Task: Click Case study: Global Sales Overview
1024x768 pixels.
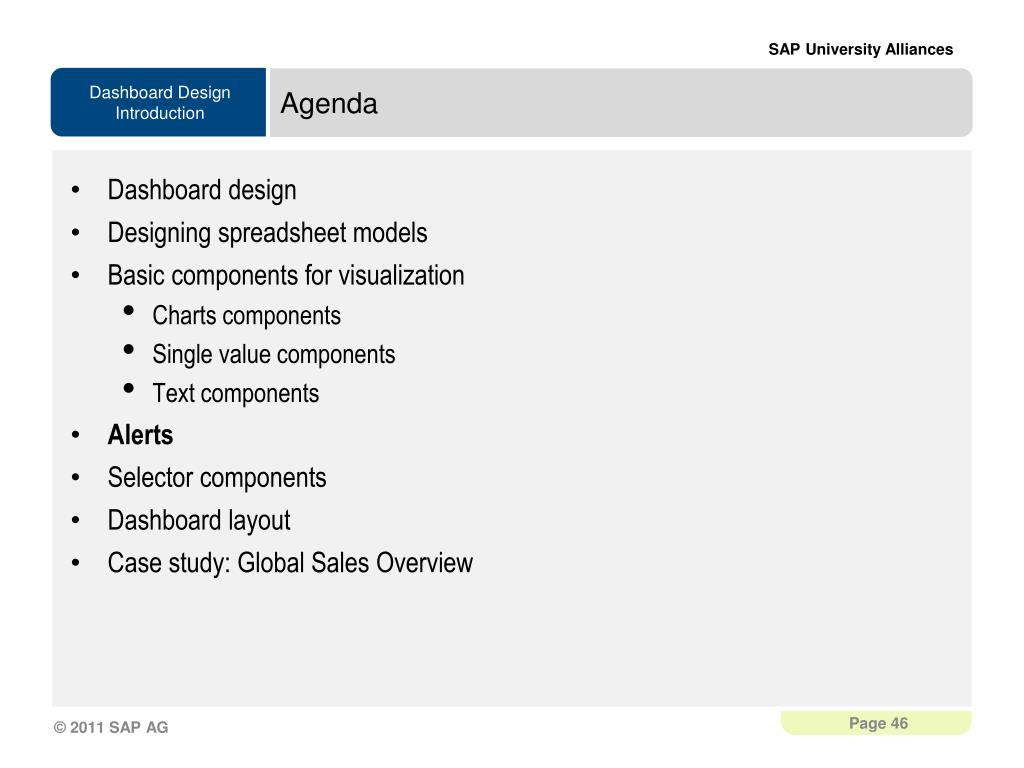Action: (x=290, y=563)
